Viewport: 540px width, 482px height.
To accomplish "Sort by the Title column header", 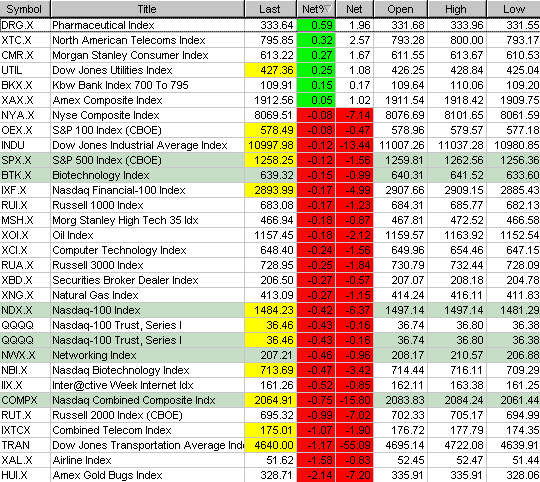I will click(147, 9).
